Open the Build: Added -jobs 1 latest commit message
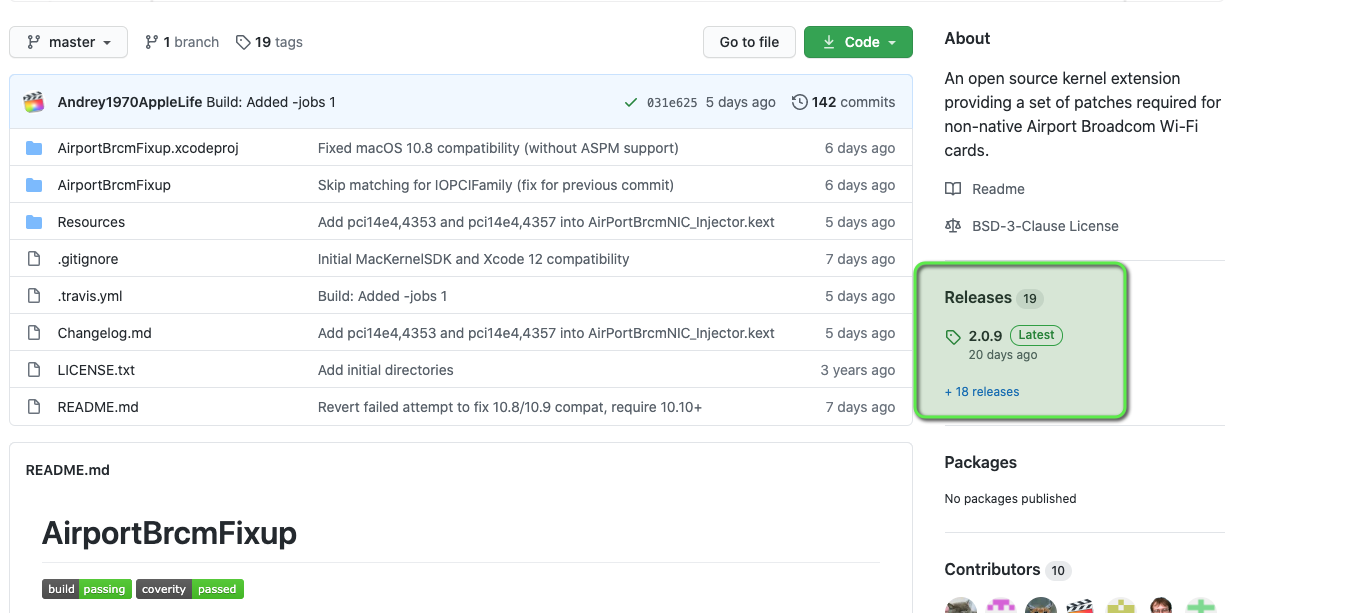 (271, 102)
